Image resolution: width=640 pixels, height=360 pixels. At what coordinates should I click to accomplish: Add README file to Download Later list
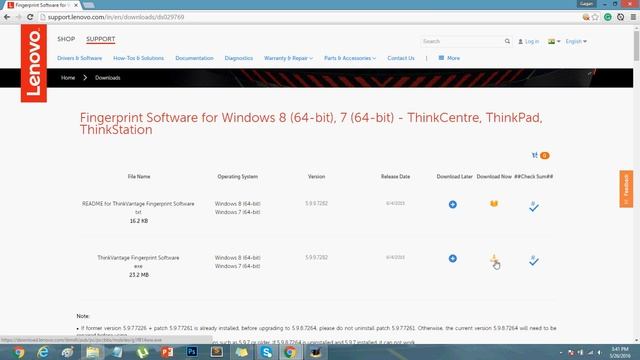[453, 204]
